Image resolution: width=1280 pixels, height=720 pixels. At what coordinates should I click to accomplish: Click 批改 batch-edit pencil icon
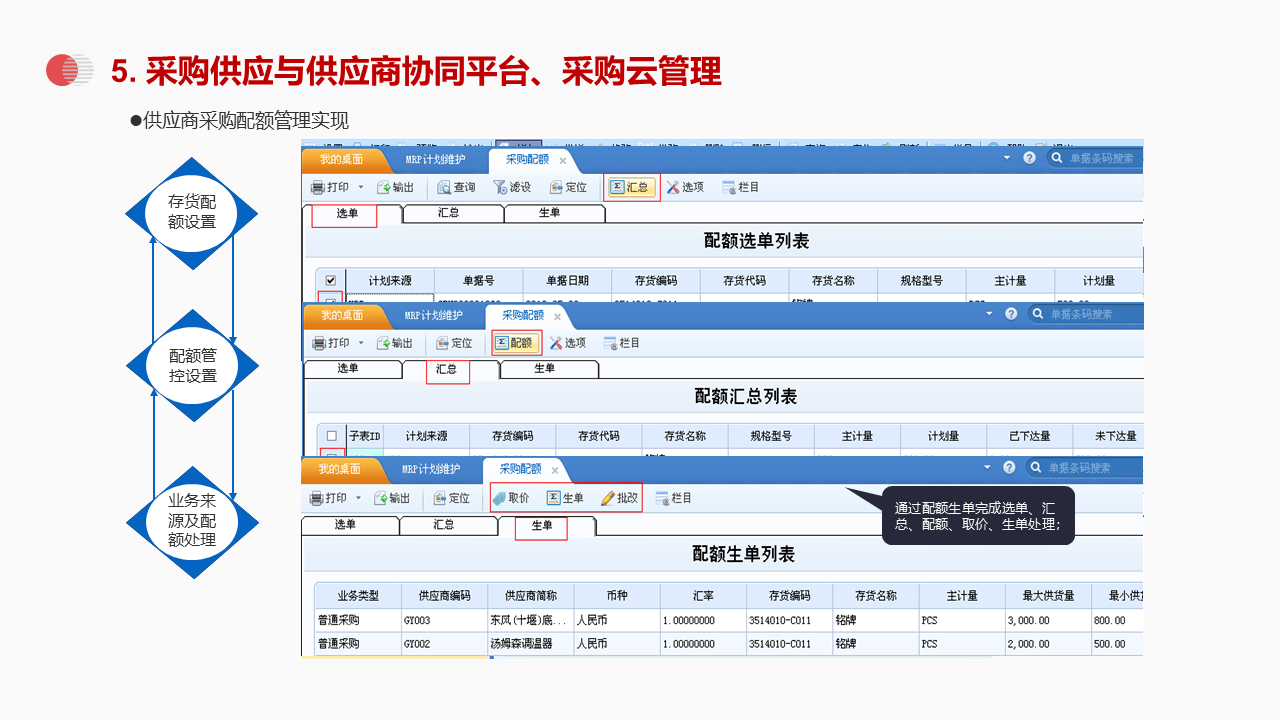tap(619, 498)
